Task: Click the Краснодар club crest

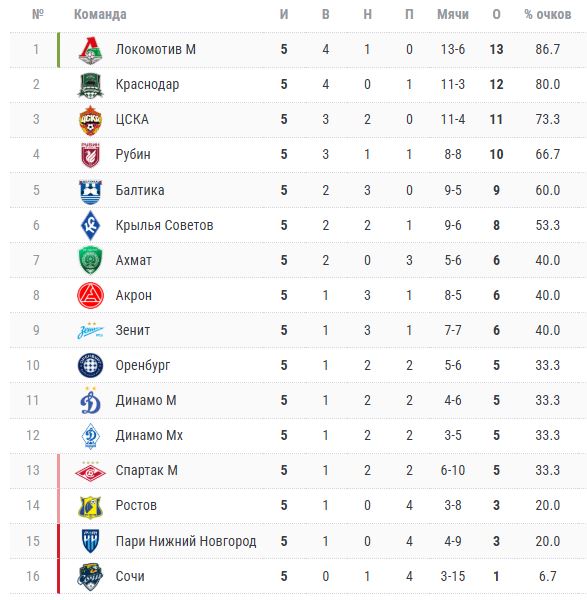Action: [90, 85]
